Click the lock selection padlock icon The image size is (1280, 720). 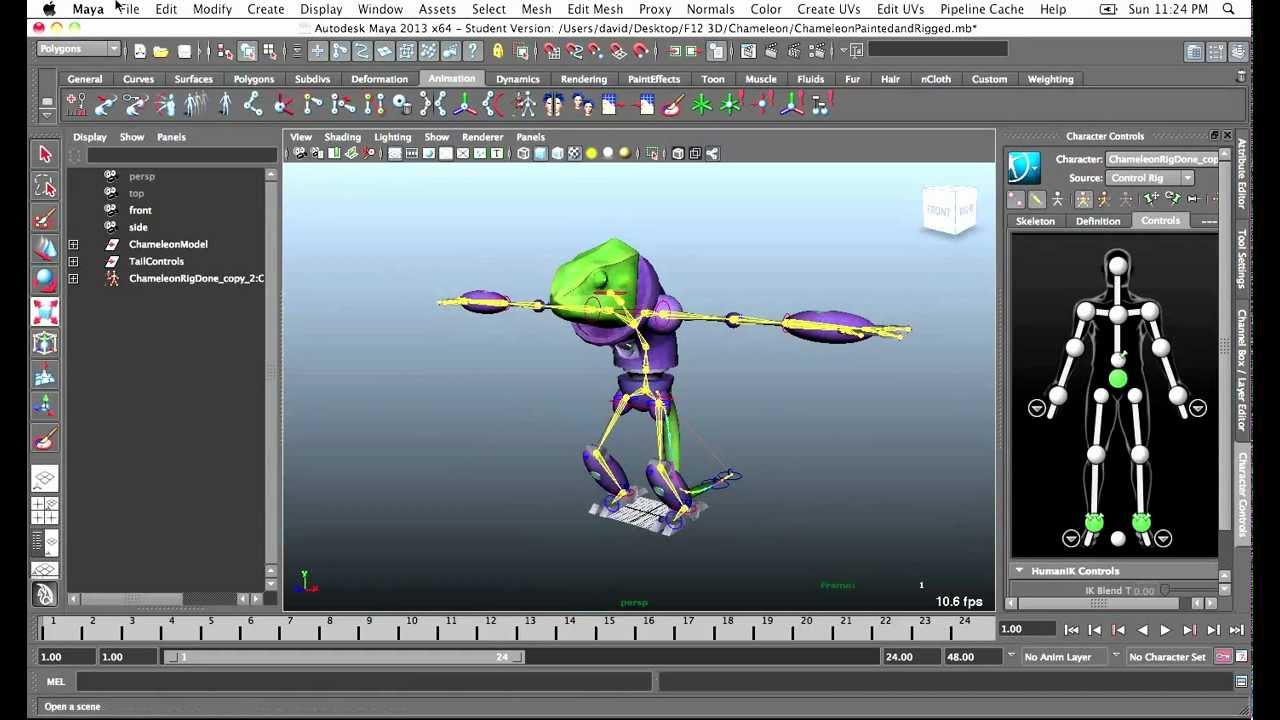498,51
